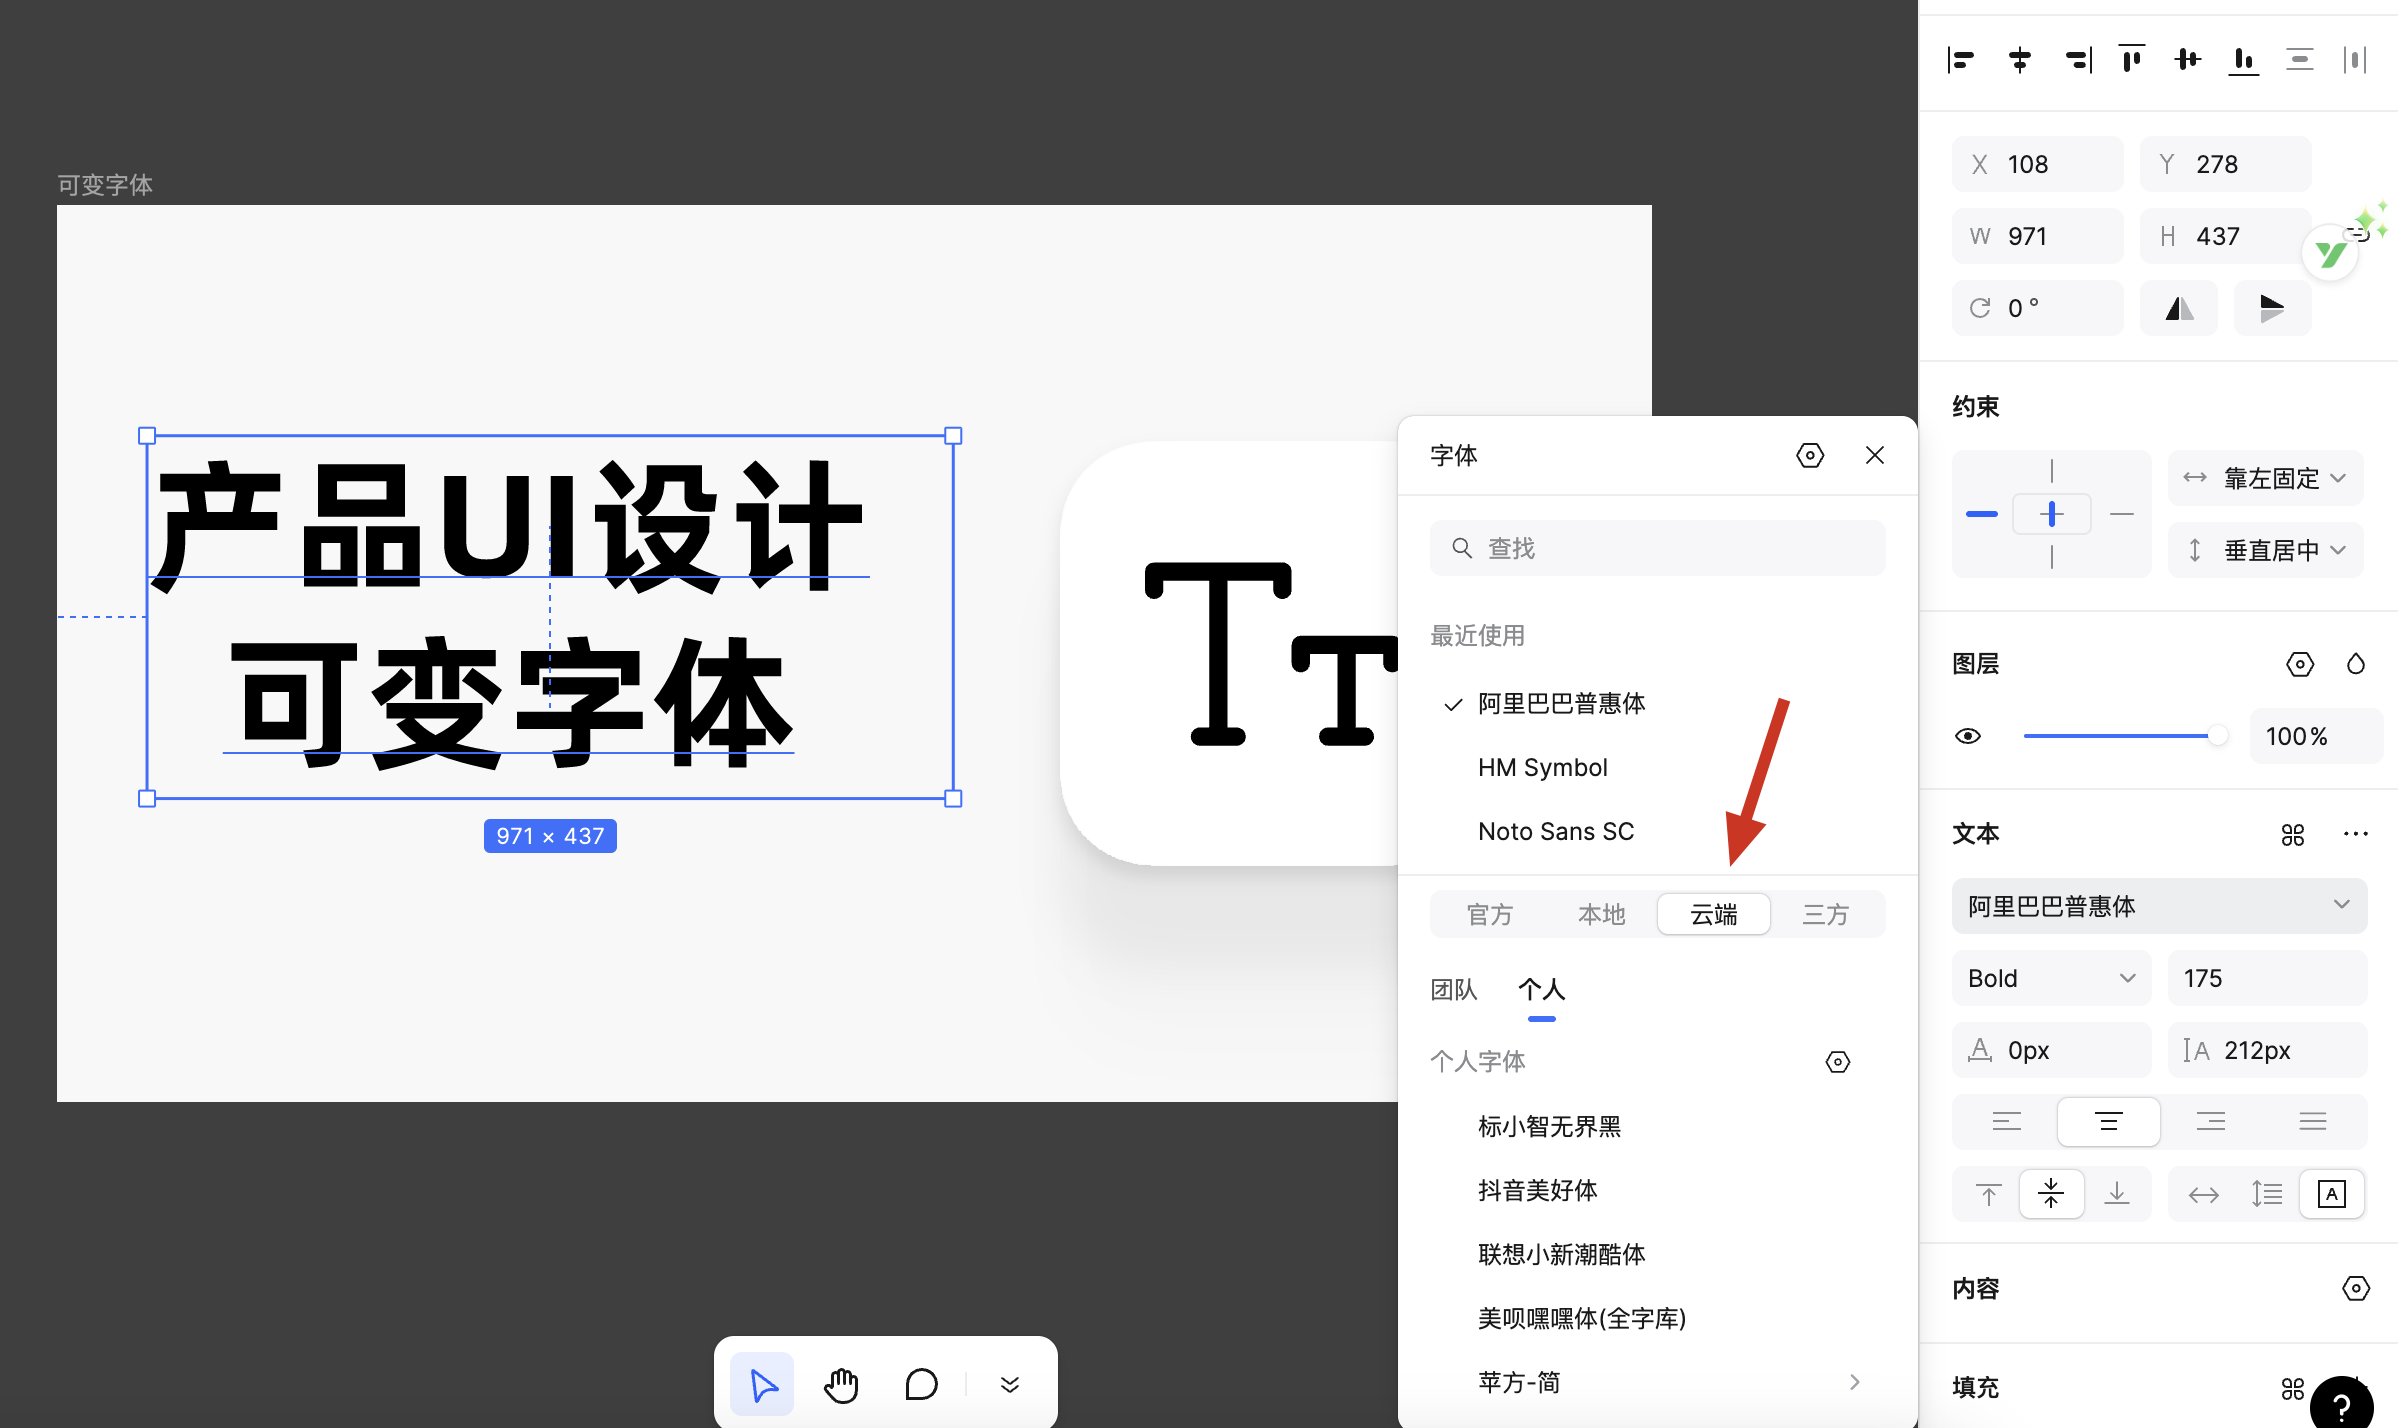Flip the selection horizontally
The height and width of the screenshot is (1428, 2398).
tap(2179, 308)
